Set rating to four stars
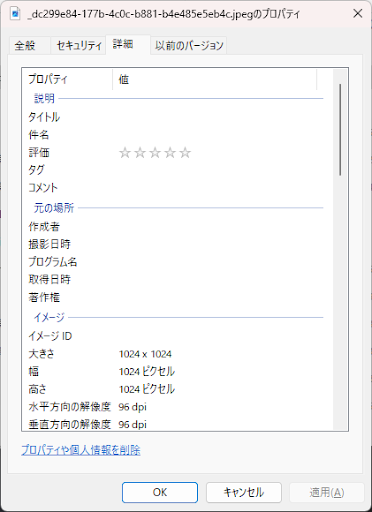372x512 pixels. (170, 153)
